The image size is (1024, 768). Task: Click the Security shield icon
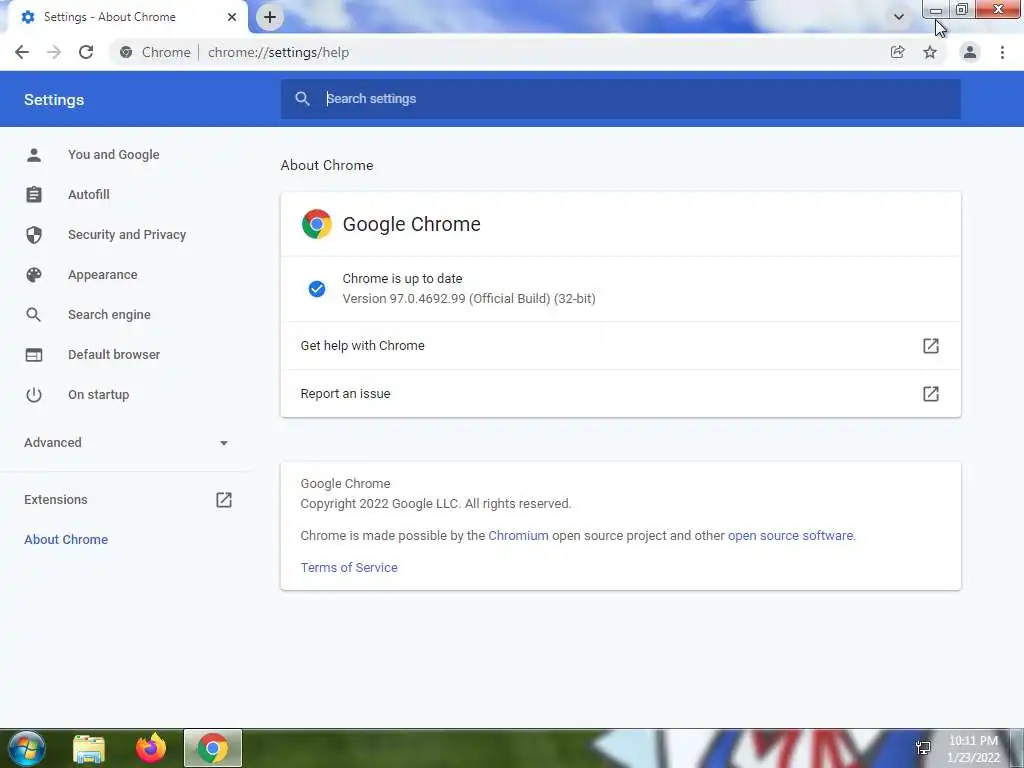(x=34, y=234)
